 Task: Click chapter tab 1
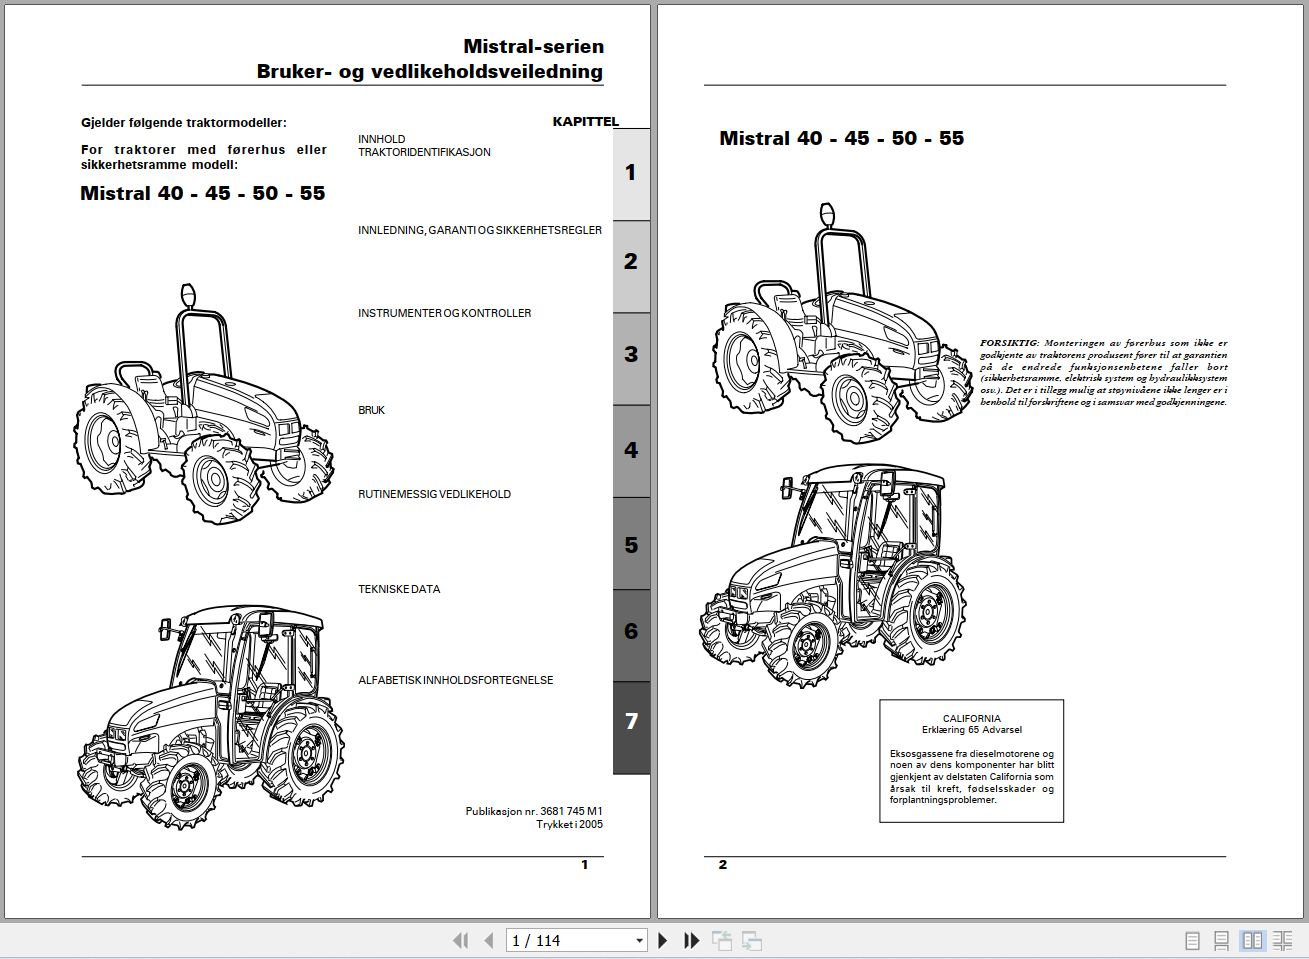pos(631,174)
